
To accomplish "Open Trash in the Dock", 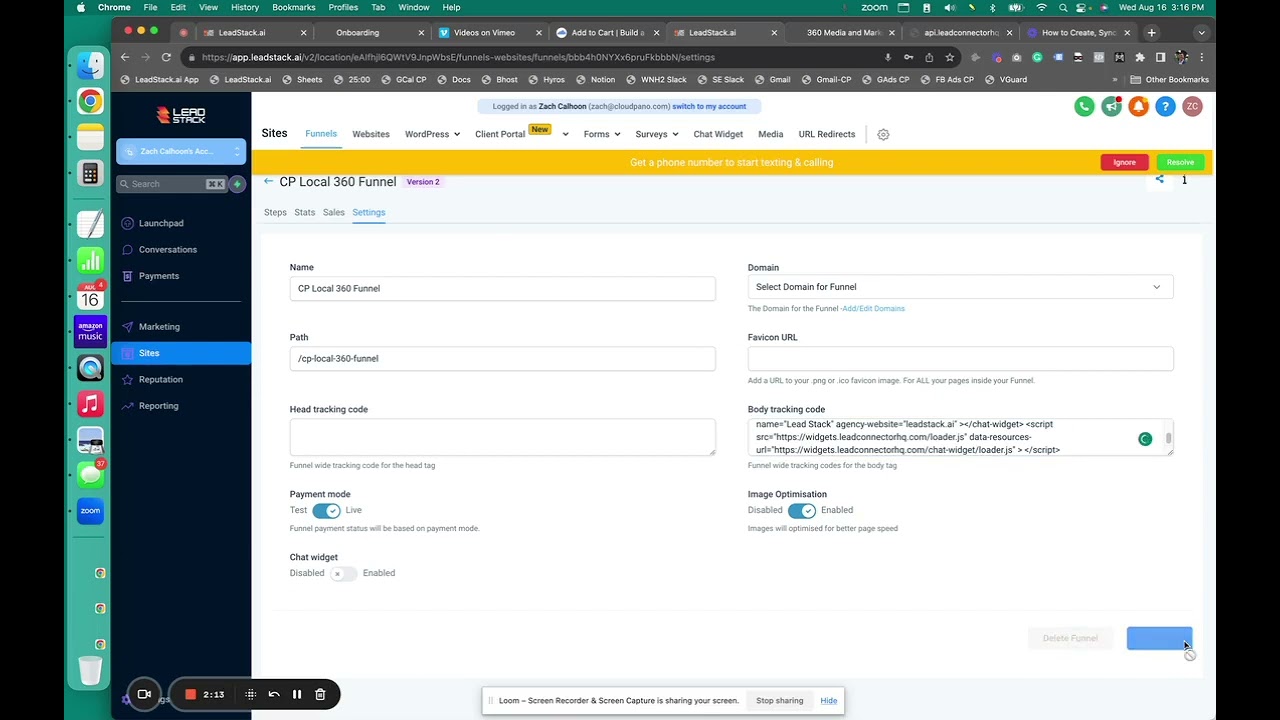I will [90, 670].
